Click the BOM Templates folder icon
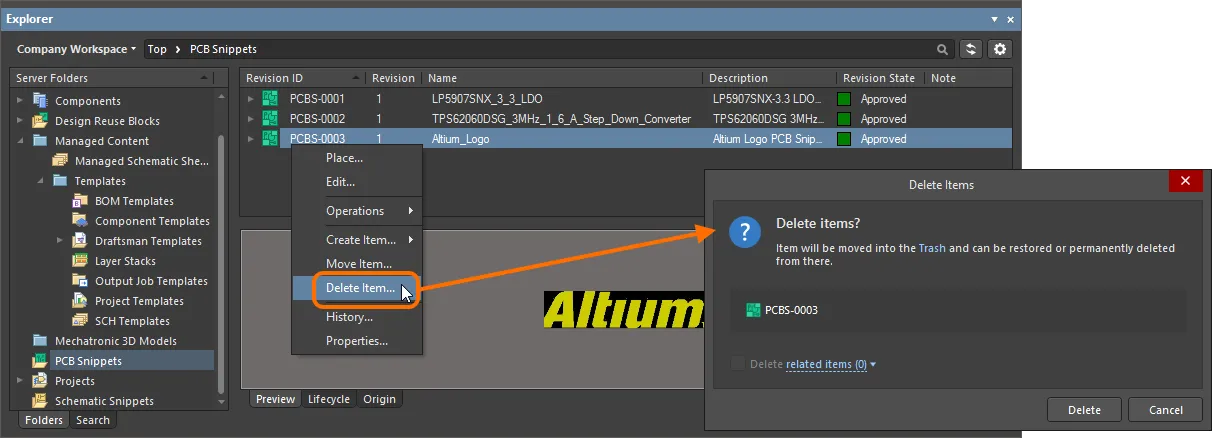 click(x=80, y=201)
